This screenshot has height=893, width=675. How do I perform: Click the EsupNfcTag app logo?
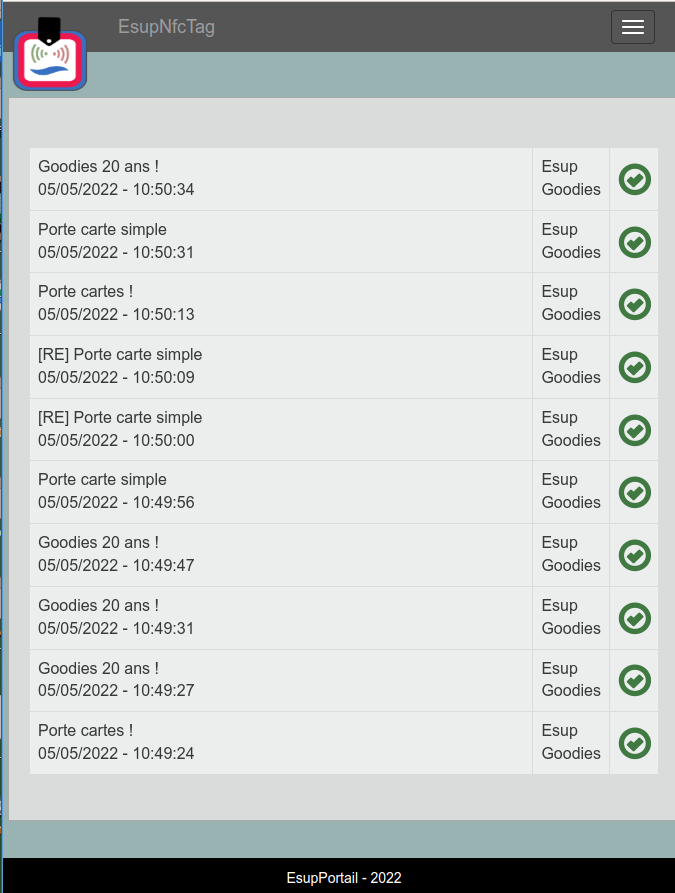click(50, 56)
